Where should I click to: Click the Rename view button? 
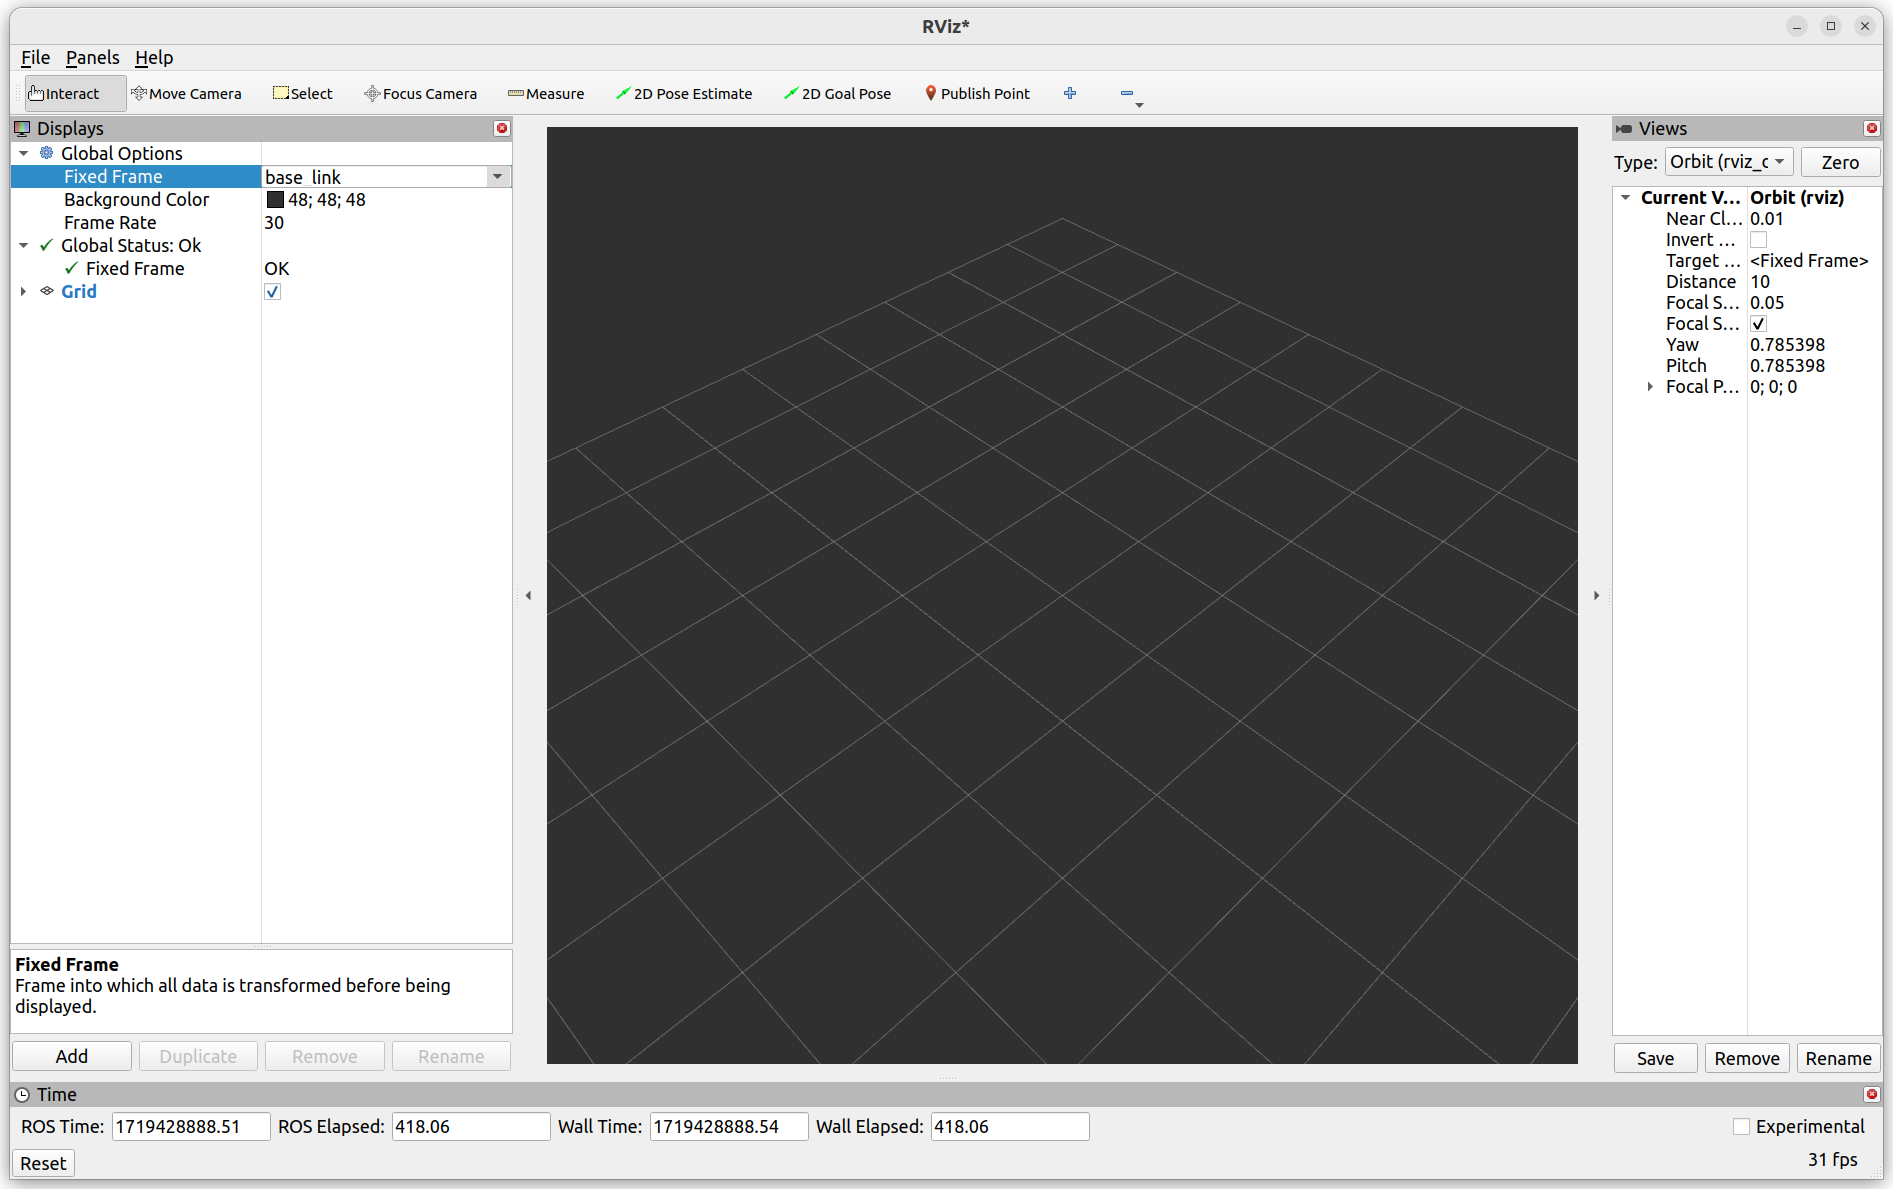click(1838, 1058)
